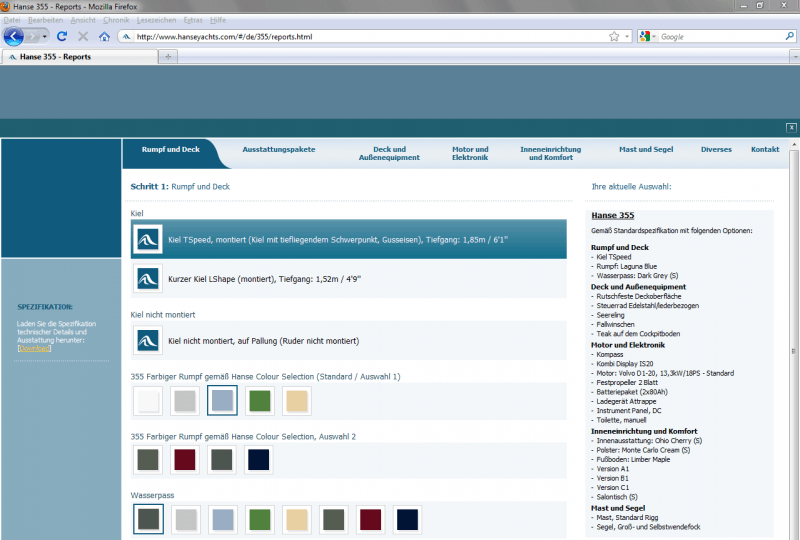Bookmark this page with the star icon
The width and height of the screenshot is (800, 540).
[614, 37]
